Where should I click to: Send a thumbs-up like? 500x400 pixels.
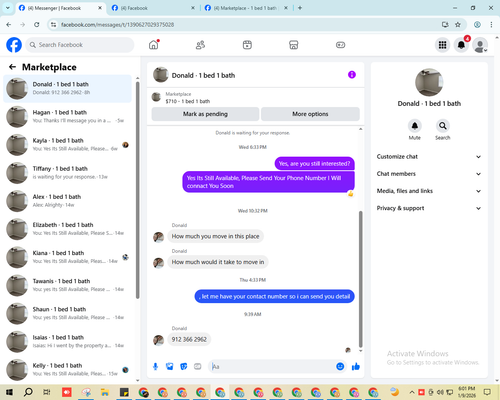click(356, 367)
